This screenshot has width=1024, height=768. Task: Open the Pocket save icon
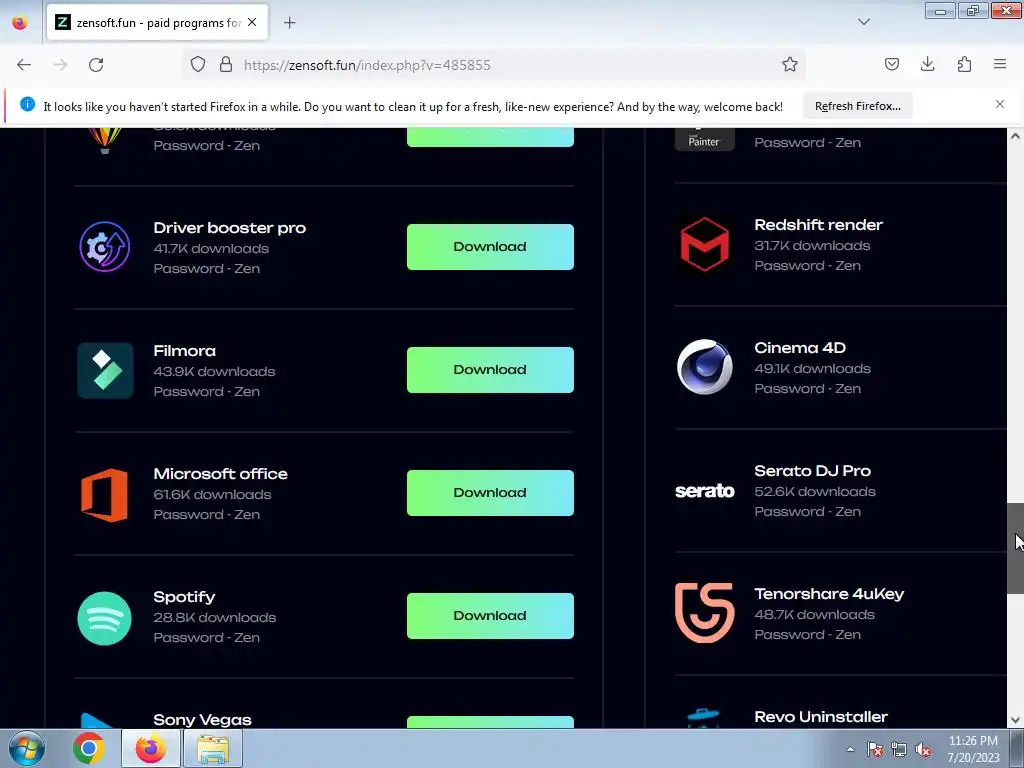click(x=891, y=64)
